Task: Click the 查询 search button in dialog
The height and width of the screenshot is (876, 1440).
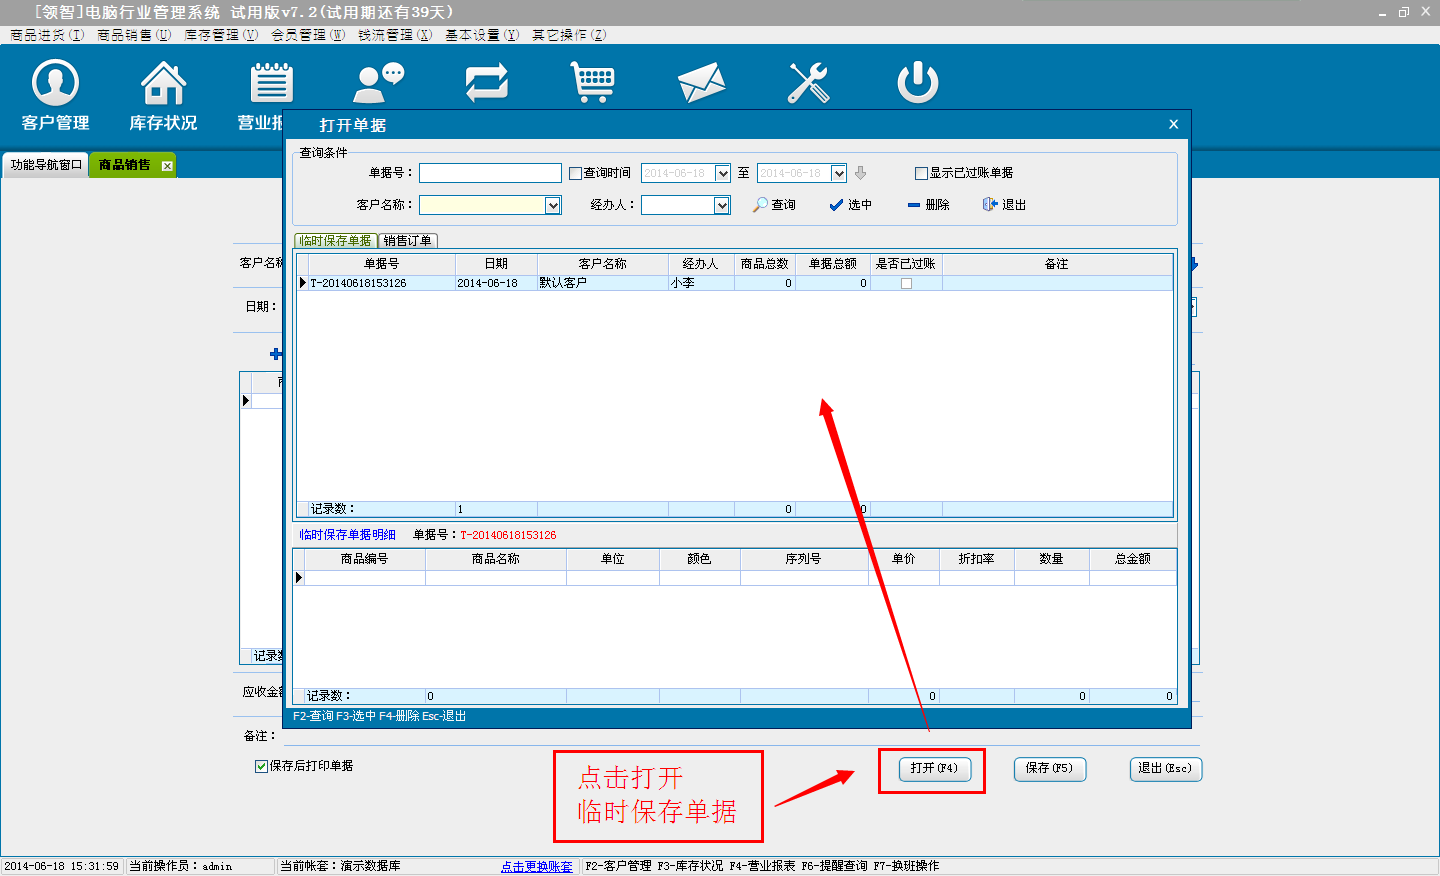Action: point(775,205)
